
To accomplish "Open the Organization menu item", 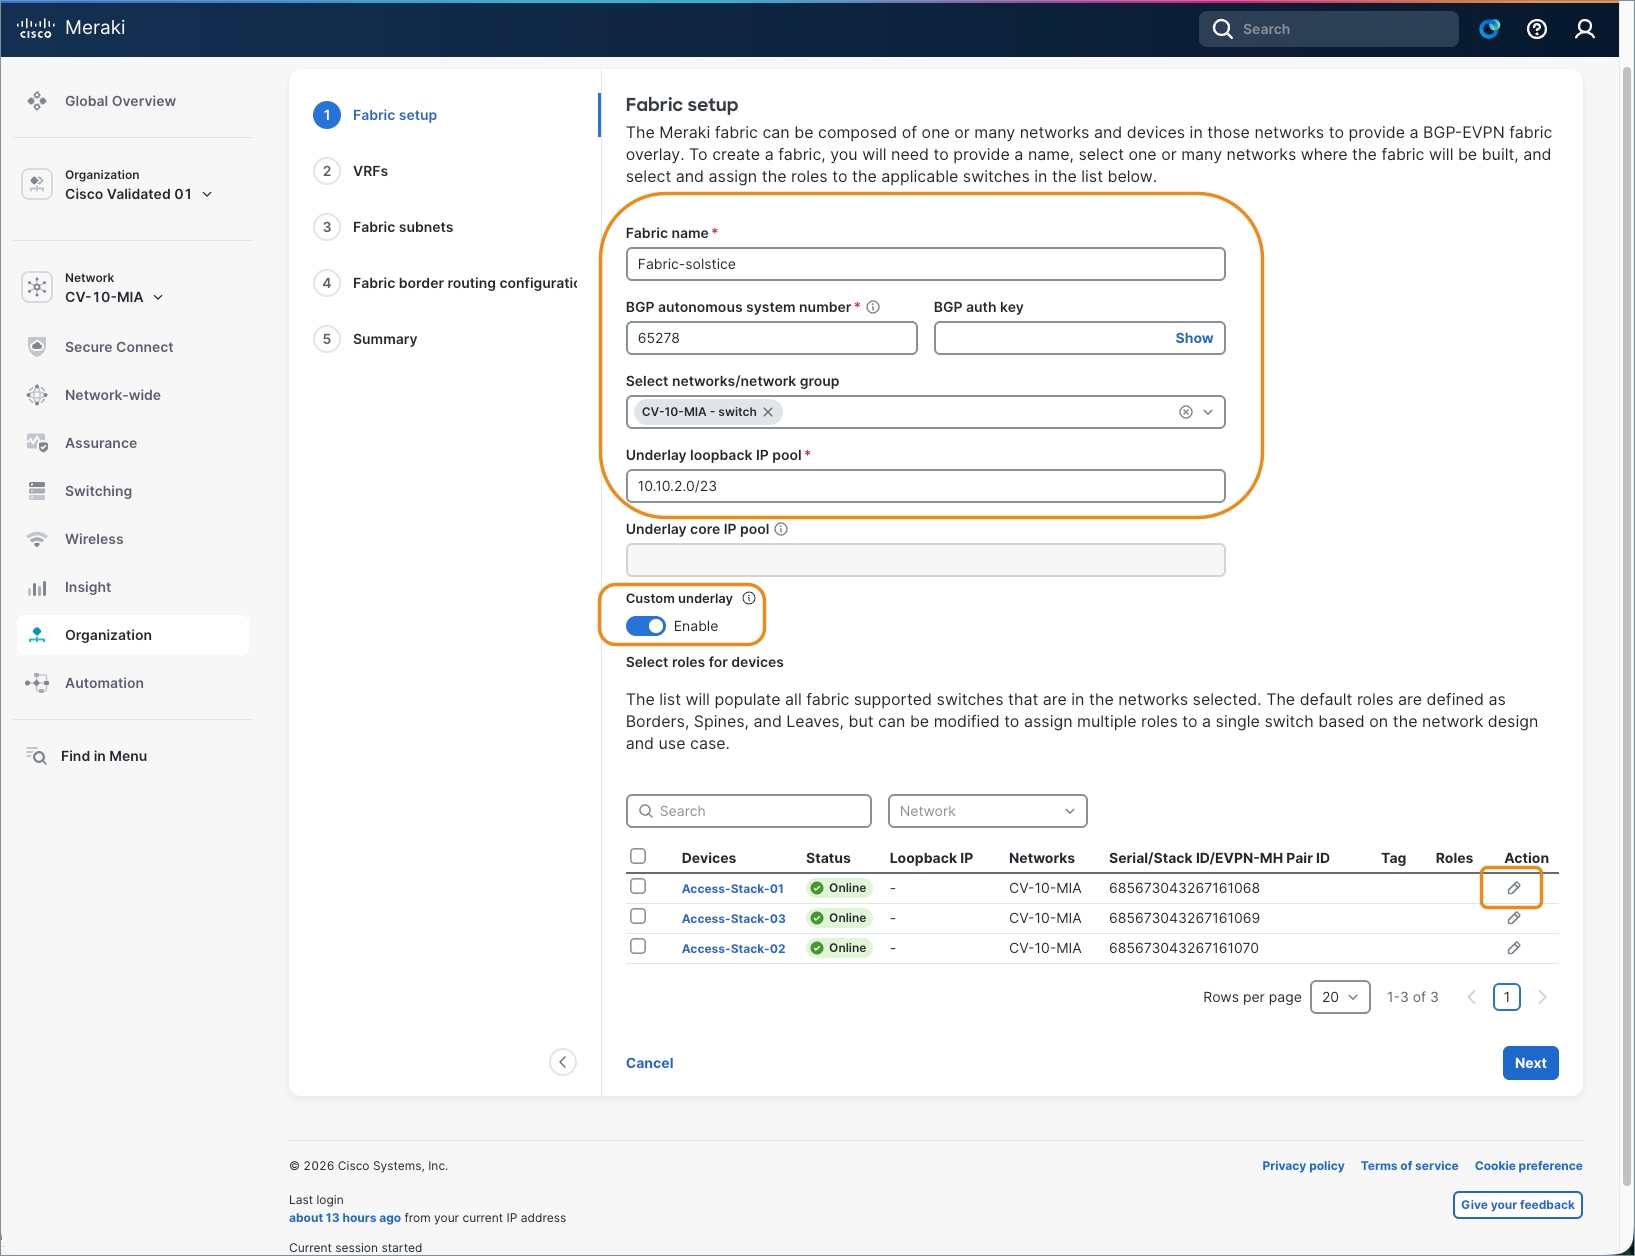I will [x=133, y=635].
